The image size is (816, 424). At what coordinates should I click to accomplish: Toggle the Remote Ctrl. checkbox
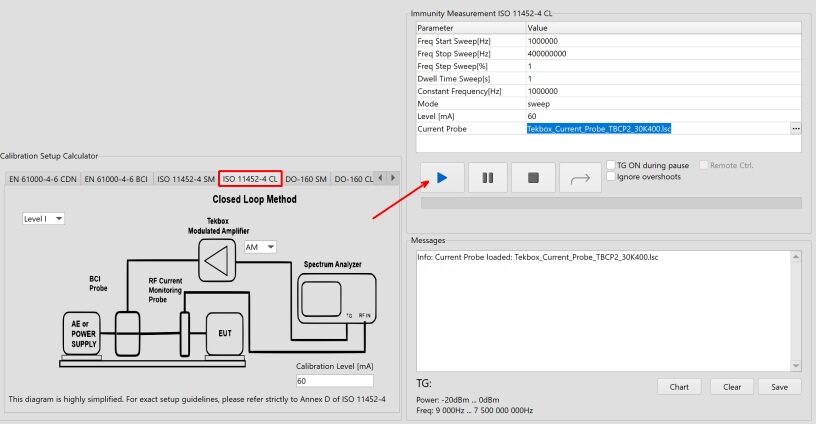[704, 165]
